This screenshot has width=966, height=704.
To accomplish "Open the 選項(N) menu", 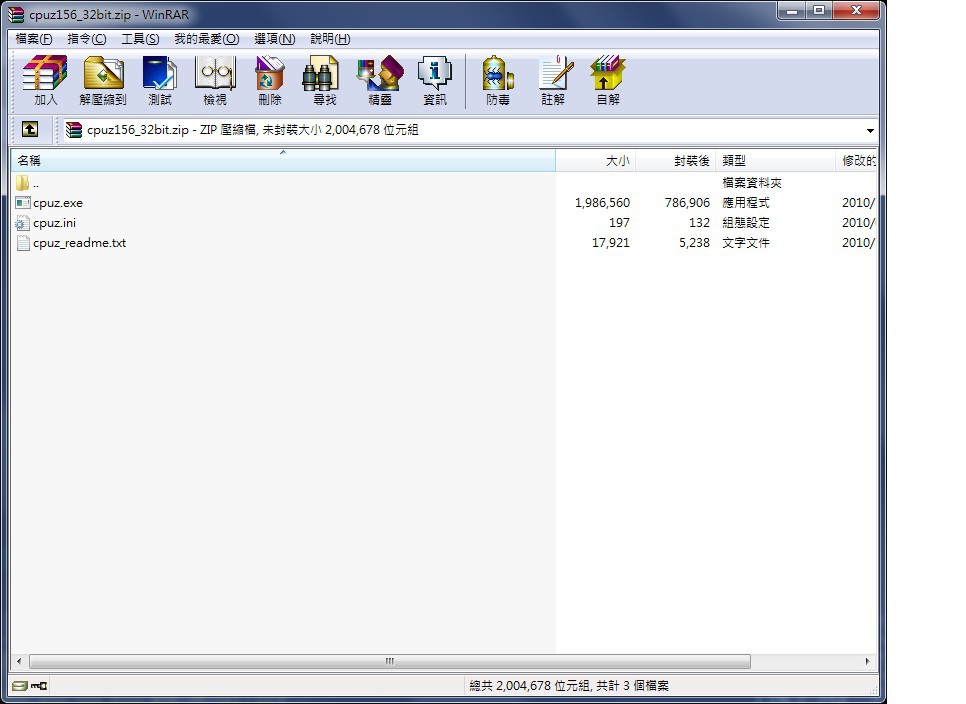I will pos(275,39).
